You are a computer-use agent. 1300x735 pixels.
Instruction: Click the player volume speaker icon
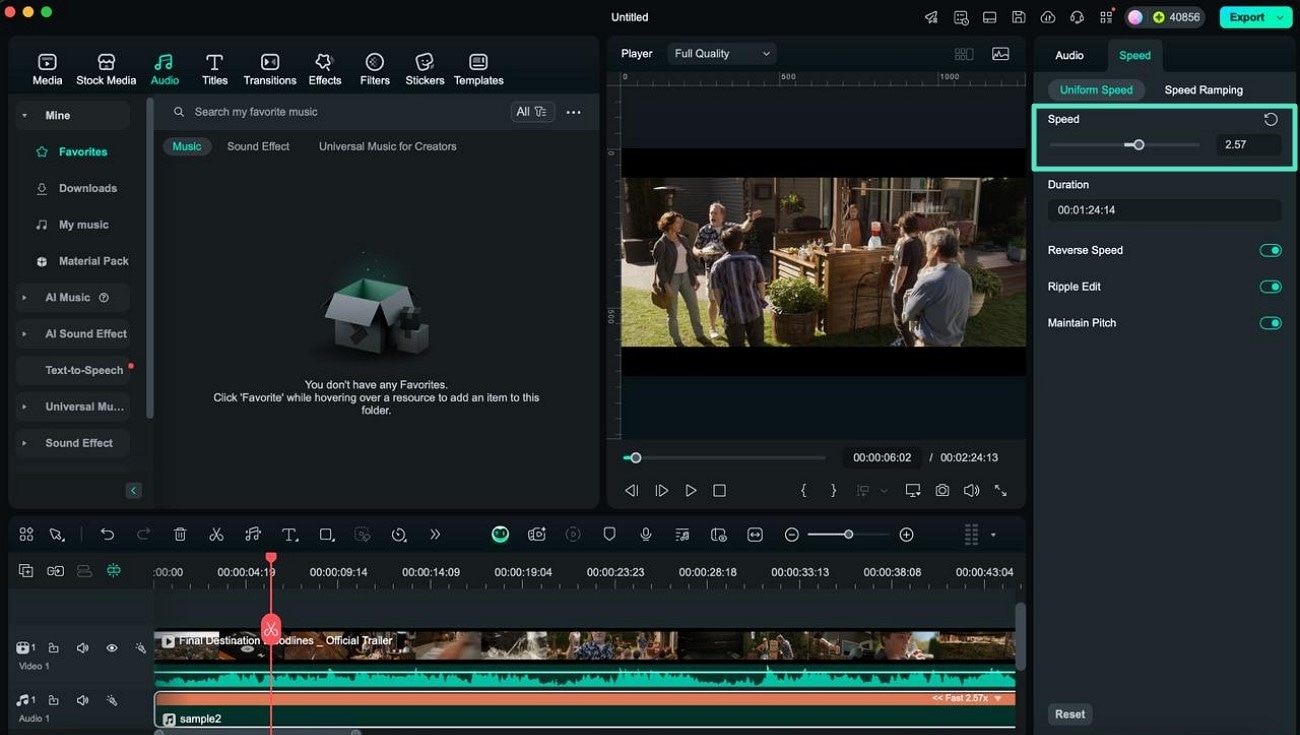coord(971,491)
